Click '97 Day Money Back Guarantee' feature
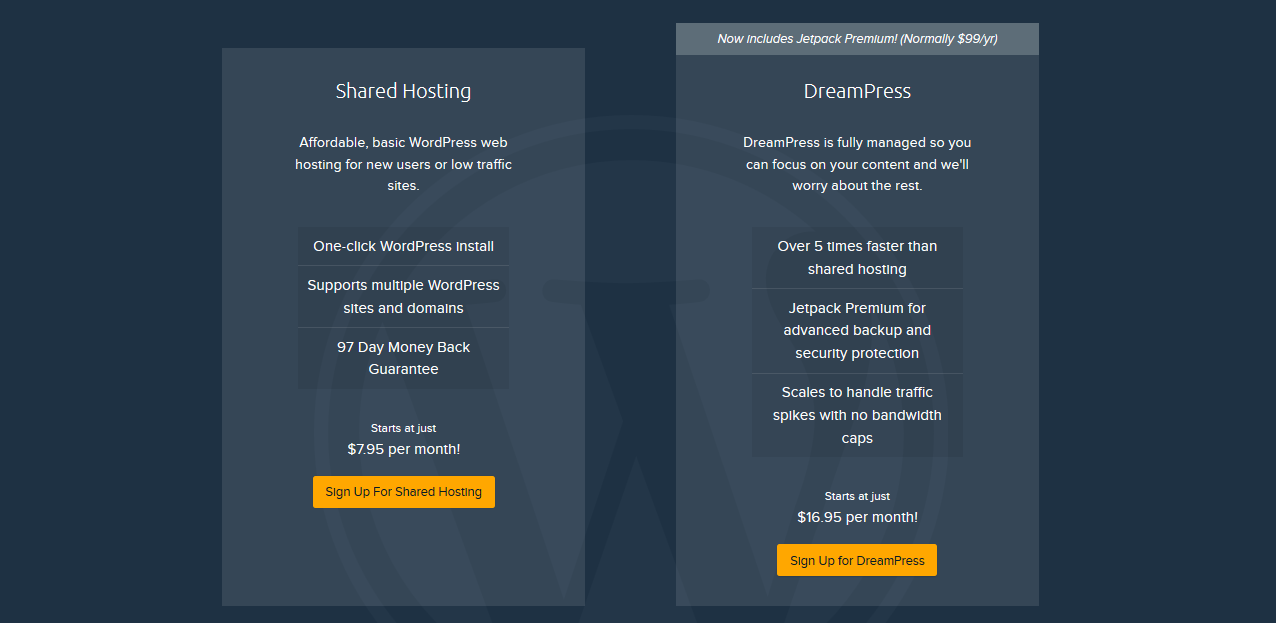The height and width of the screenshot is (623, 1276). pos(403,358)
